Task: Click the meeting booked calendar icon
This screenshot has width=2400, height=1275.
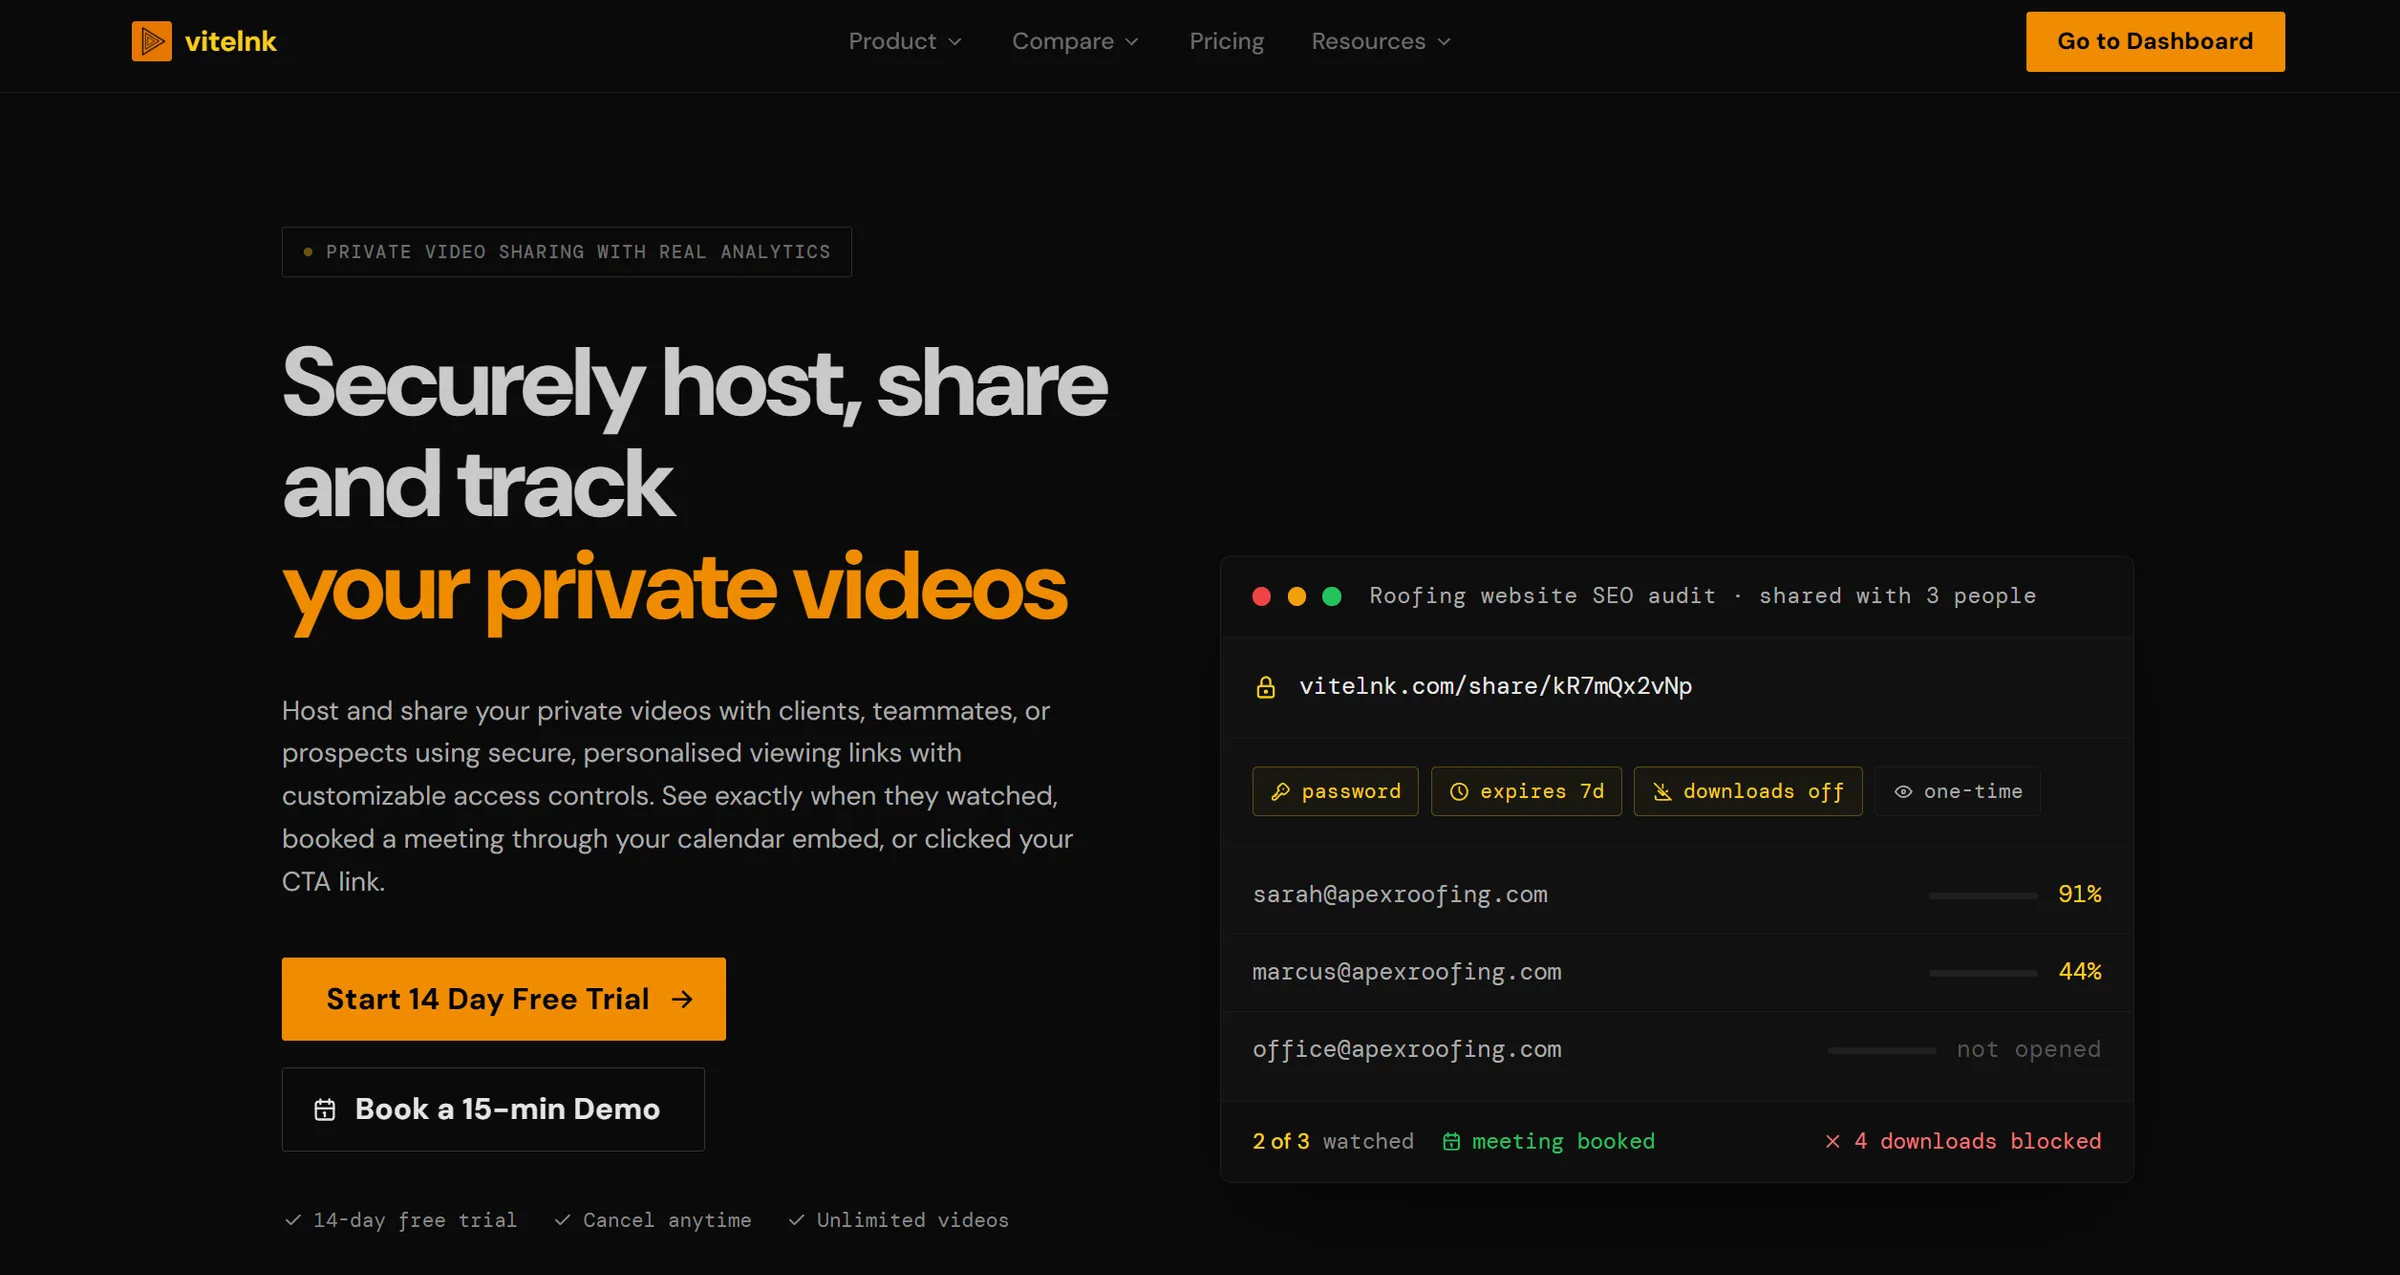Action: [1451, 1141]
